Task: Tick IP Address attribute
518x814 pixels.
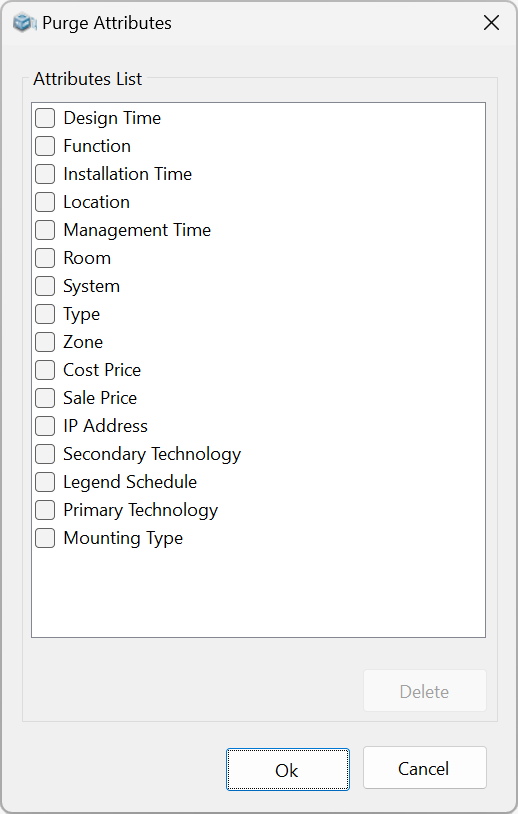Action: point(45,426)
